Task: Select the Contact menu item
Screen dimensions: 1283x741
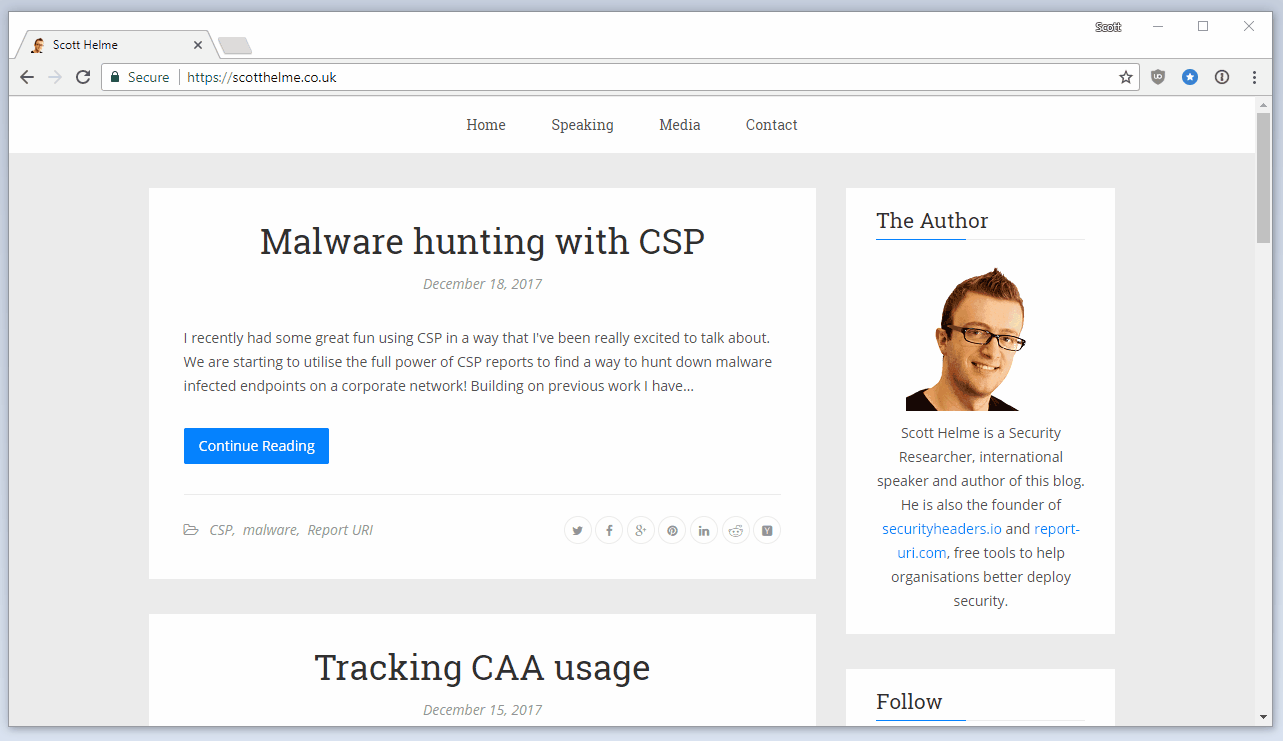Action: point(771,125)
